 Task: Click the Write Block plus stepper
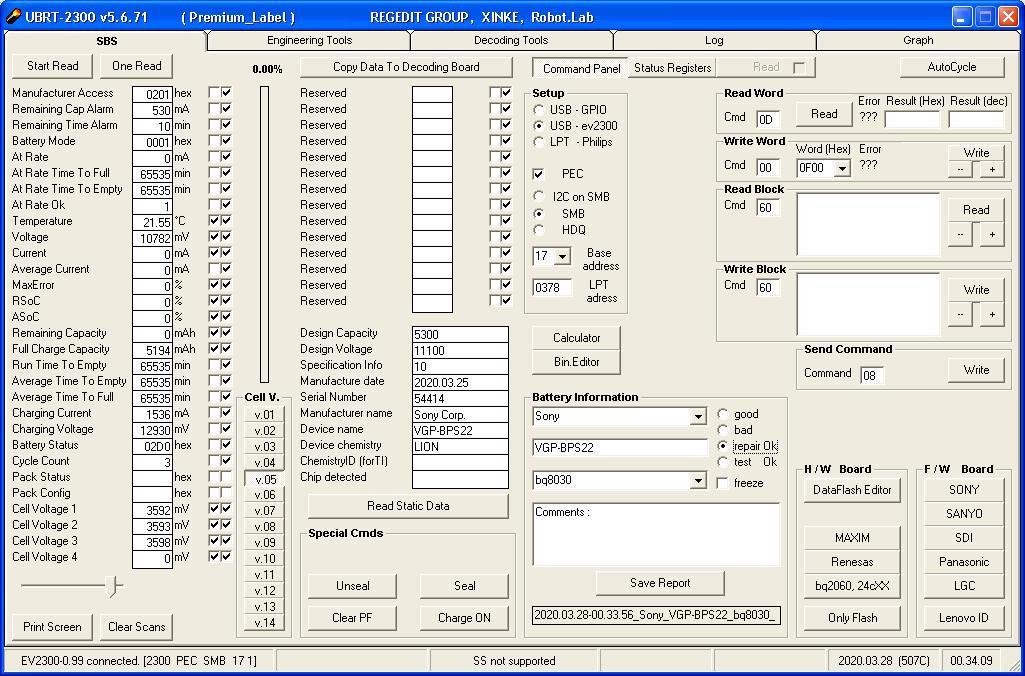click(992, 314)
